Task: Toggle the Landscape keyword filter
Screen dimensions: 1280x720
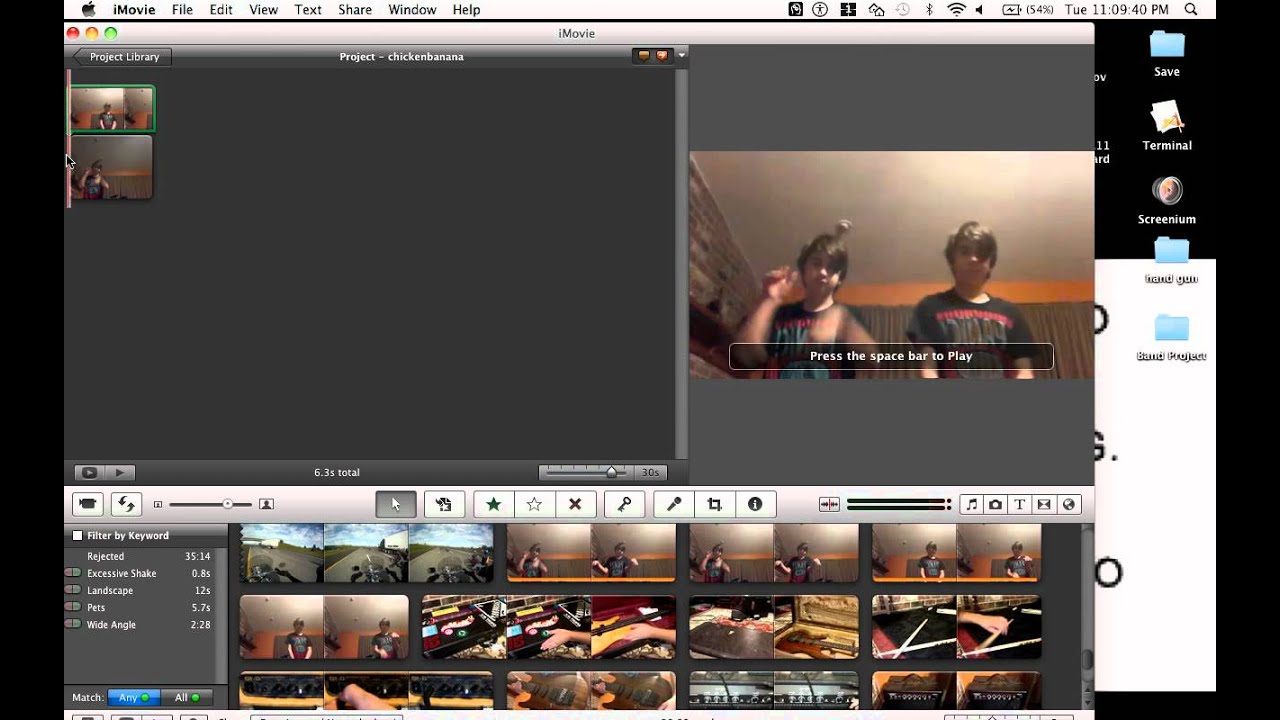Action: [x=73, y=590]
